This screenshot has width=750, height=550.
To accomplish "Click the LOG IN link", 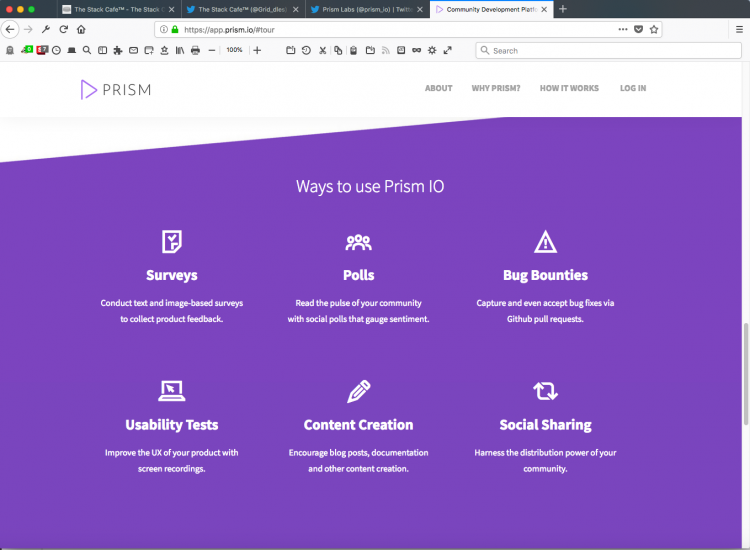I will pos(633,88).
